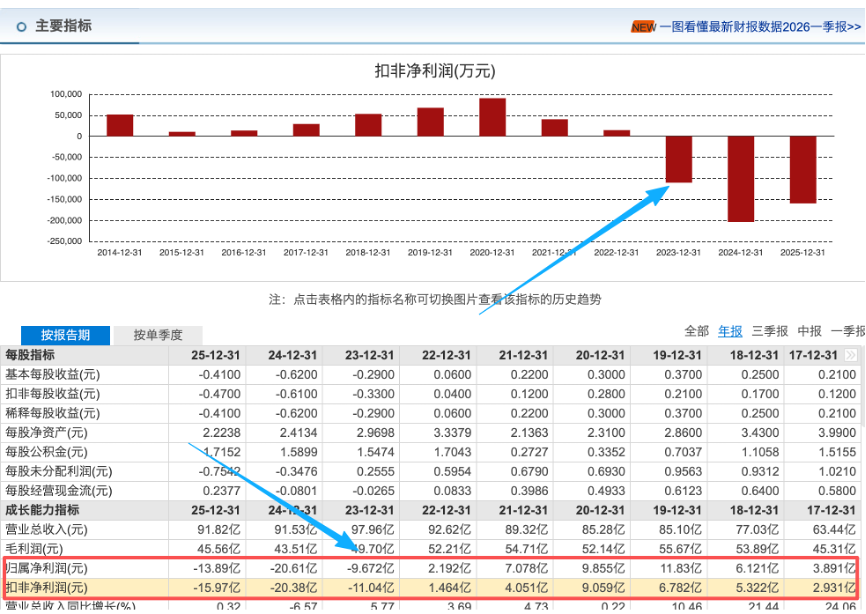This screenshot has height=614, width=866.
Task: Click the -150,000 y-axis label
Action: (64, 199)
